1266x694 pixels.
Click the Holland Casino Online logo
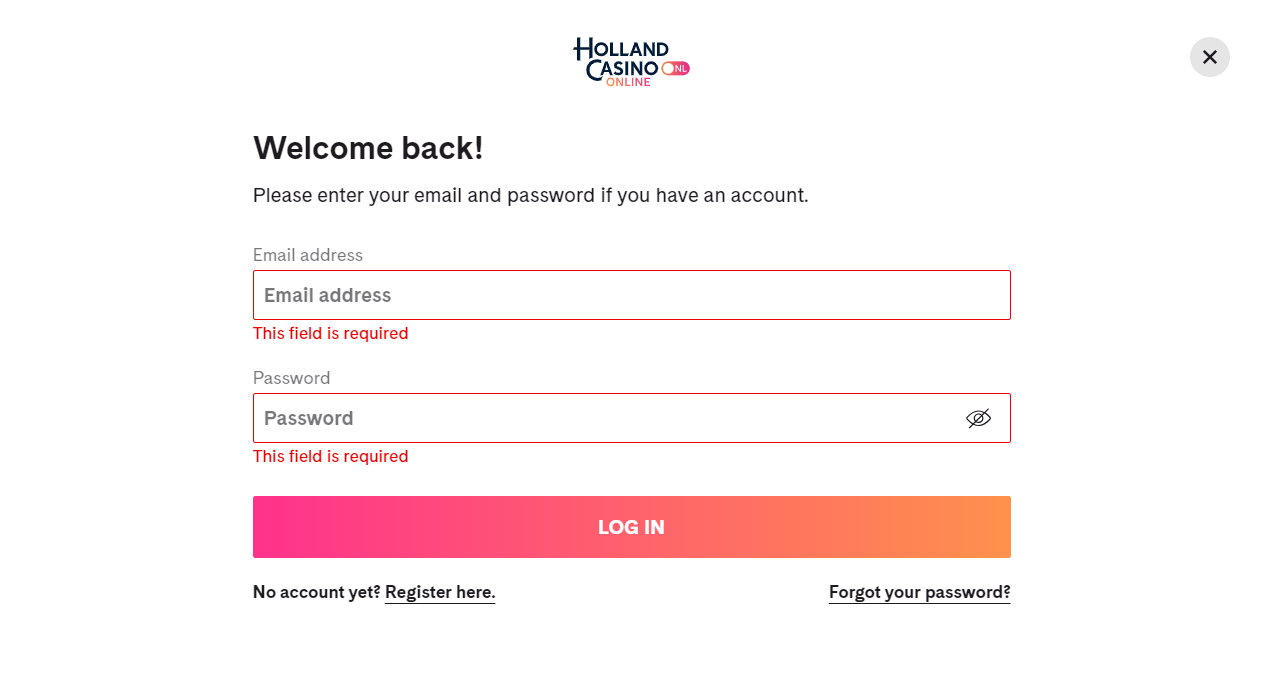pos(631,62)
